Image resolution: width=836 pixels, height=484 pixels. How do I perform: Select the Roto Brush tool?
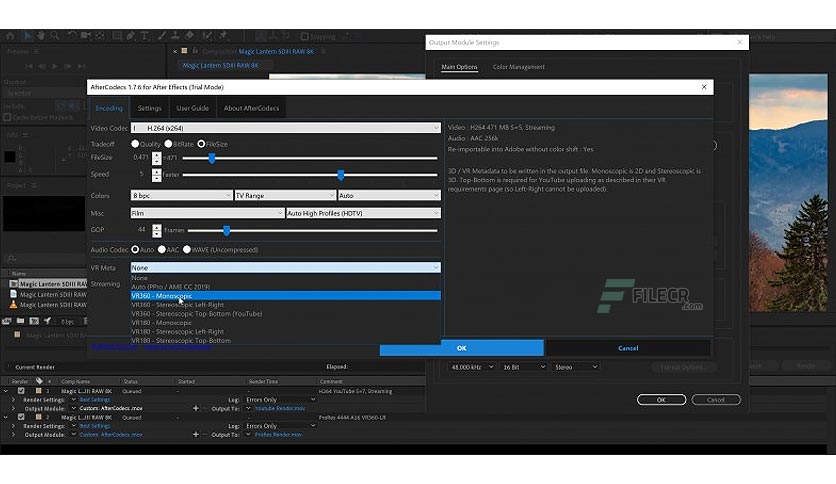click(x=207, y=36)
